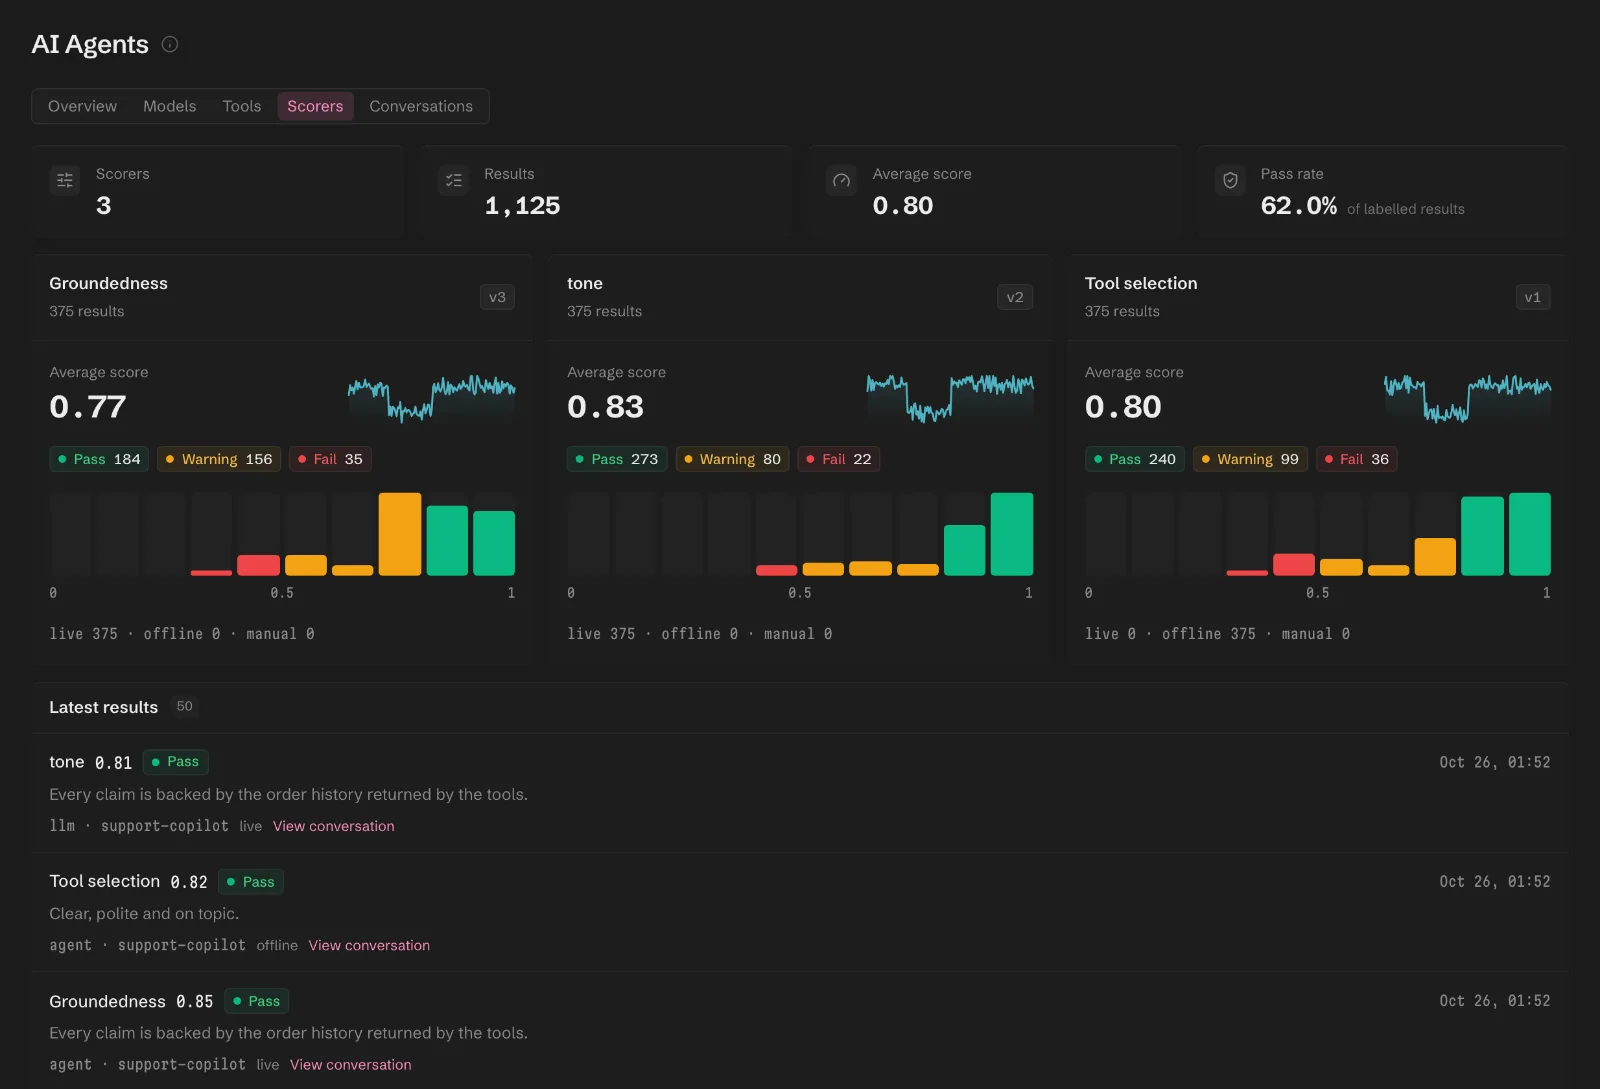The width and height of the screenshot is (1600, 1089).
Task: Click tone Pass 273 chip
Action: (x=617, y=459)
